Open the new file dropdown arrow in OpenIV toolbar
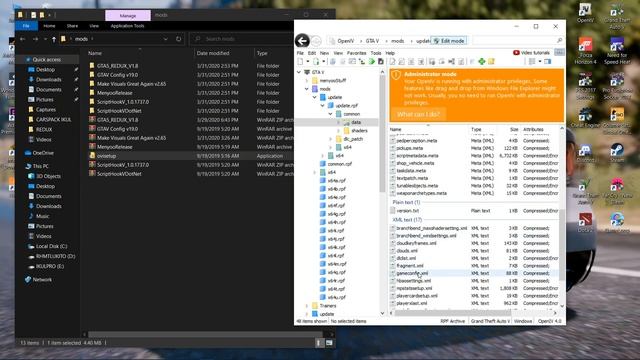The height and width of the screenshot is (360, 640). 307,62
